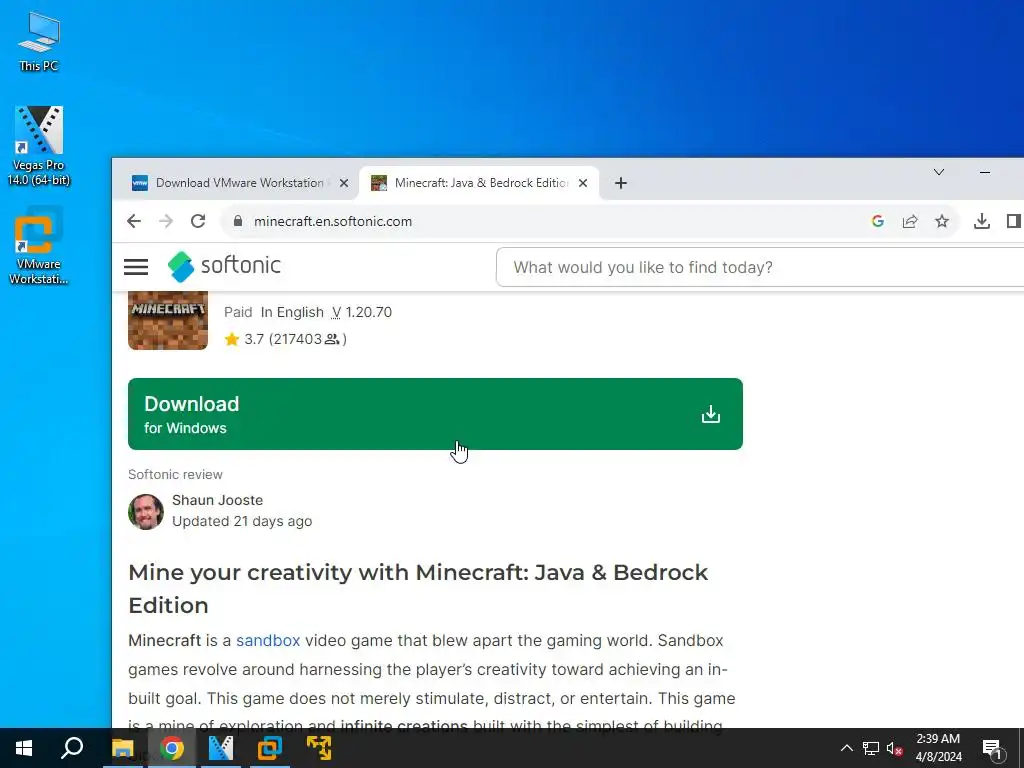Open VMware Workstation desktop shortcut

(39, 246)
